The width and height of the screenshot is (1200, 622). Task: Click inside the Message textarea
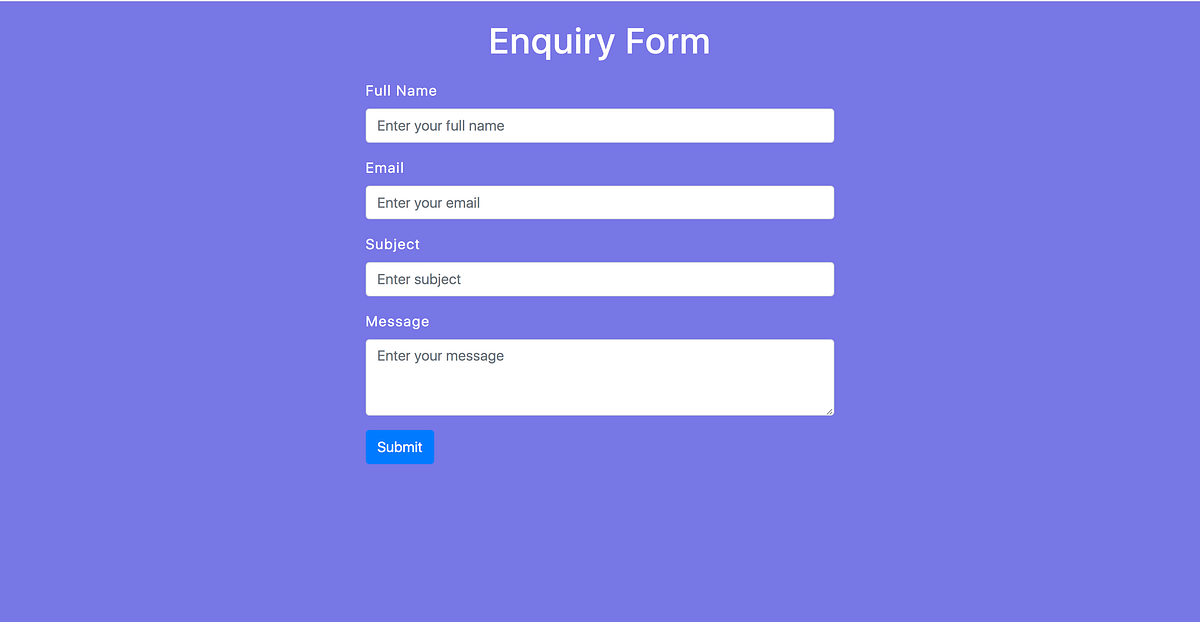tap(600, 377)
